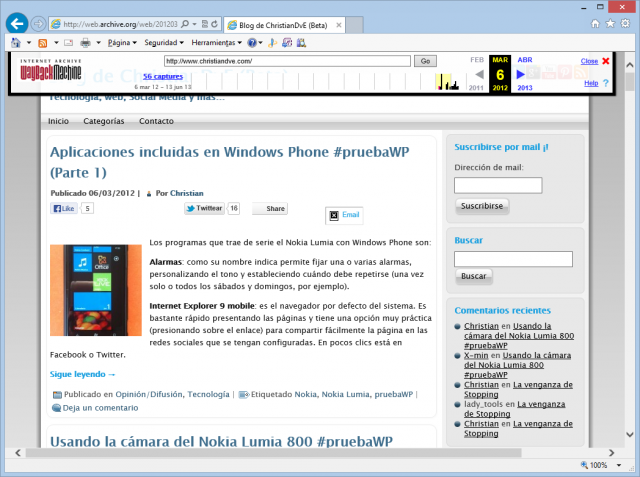This screenshot has width=640, height=477.
Task: Click the previous capture left arrow
Action: coord(480,74)
